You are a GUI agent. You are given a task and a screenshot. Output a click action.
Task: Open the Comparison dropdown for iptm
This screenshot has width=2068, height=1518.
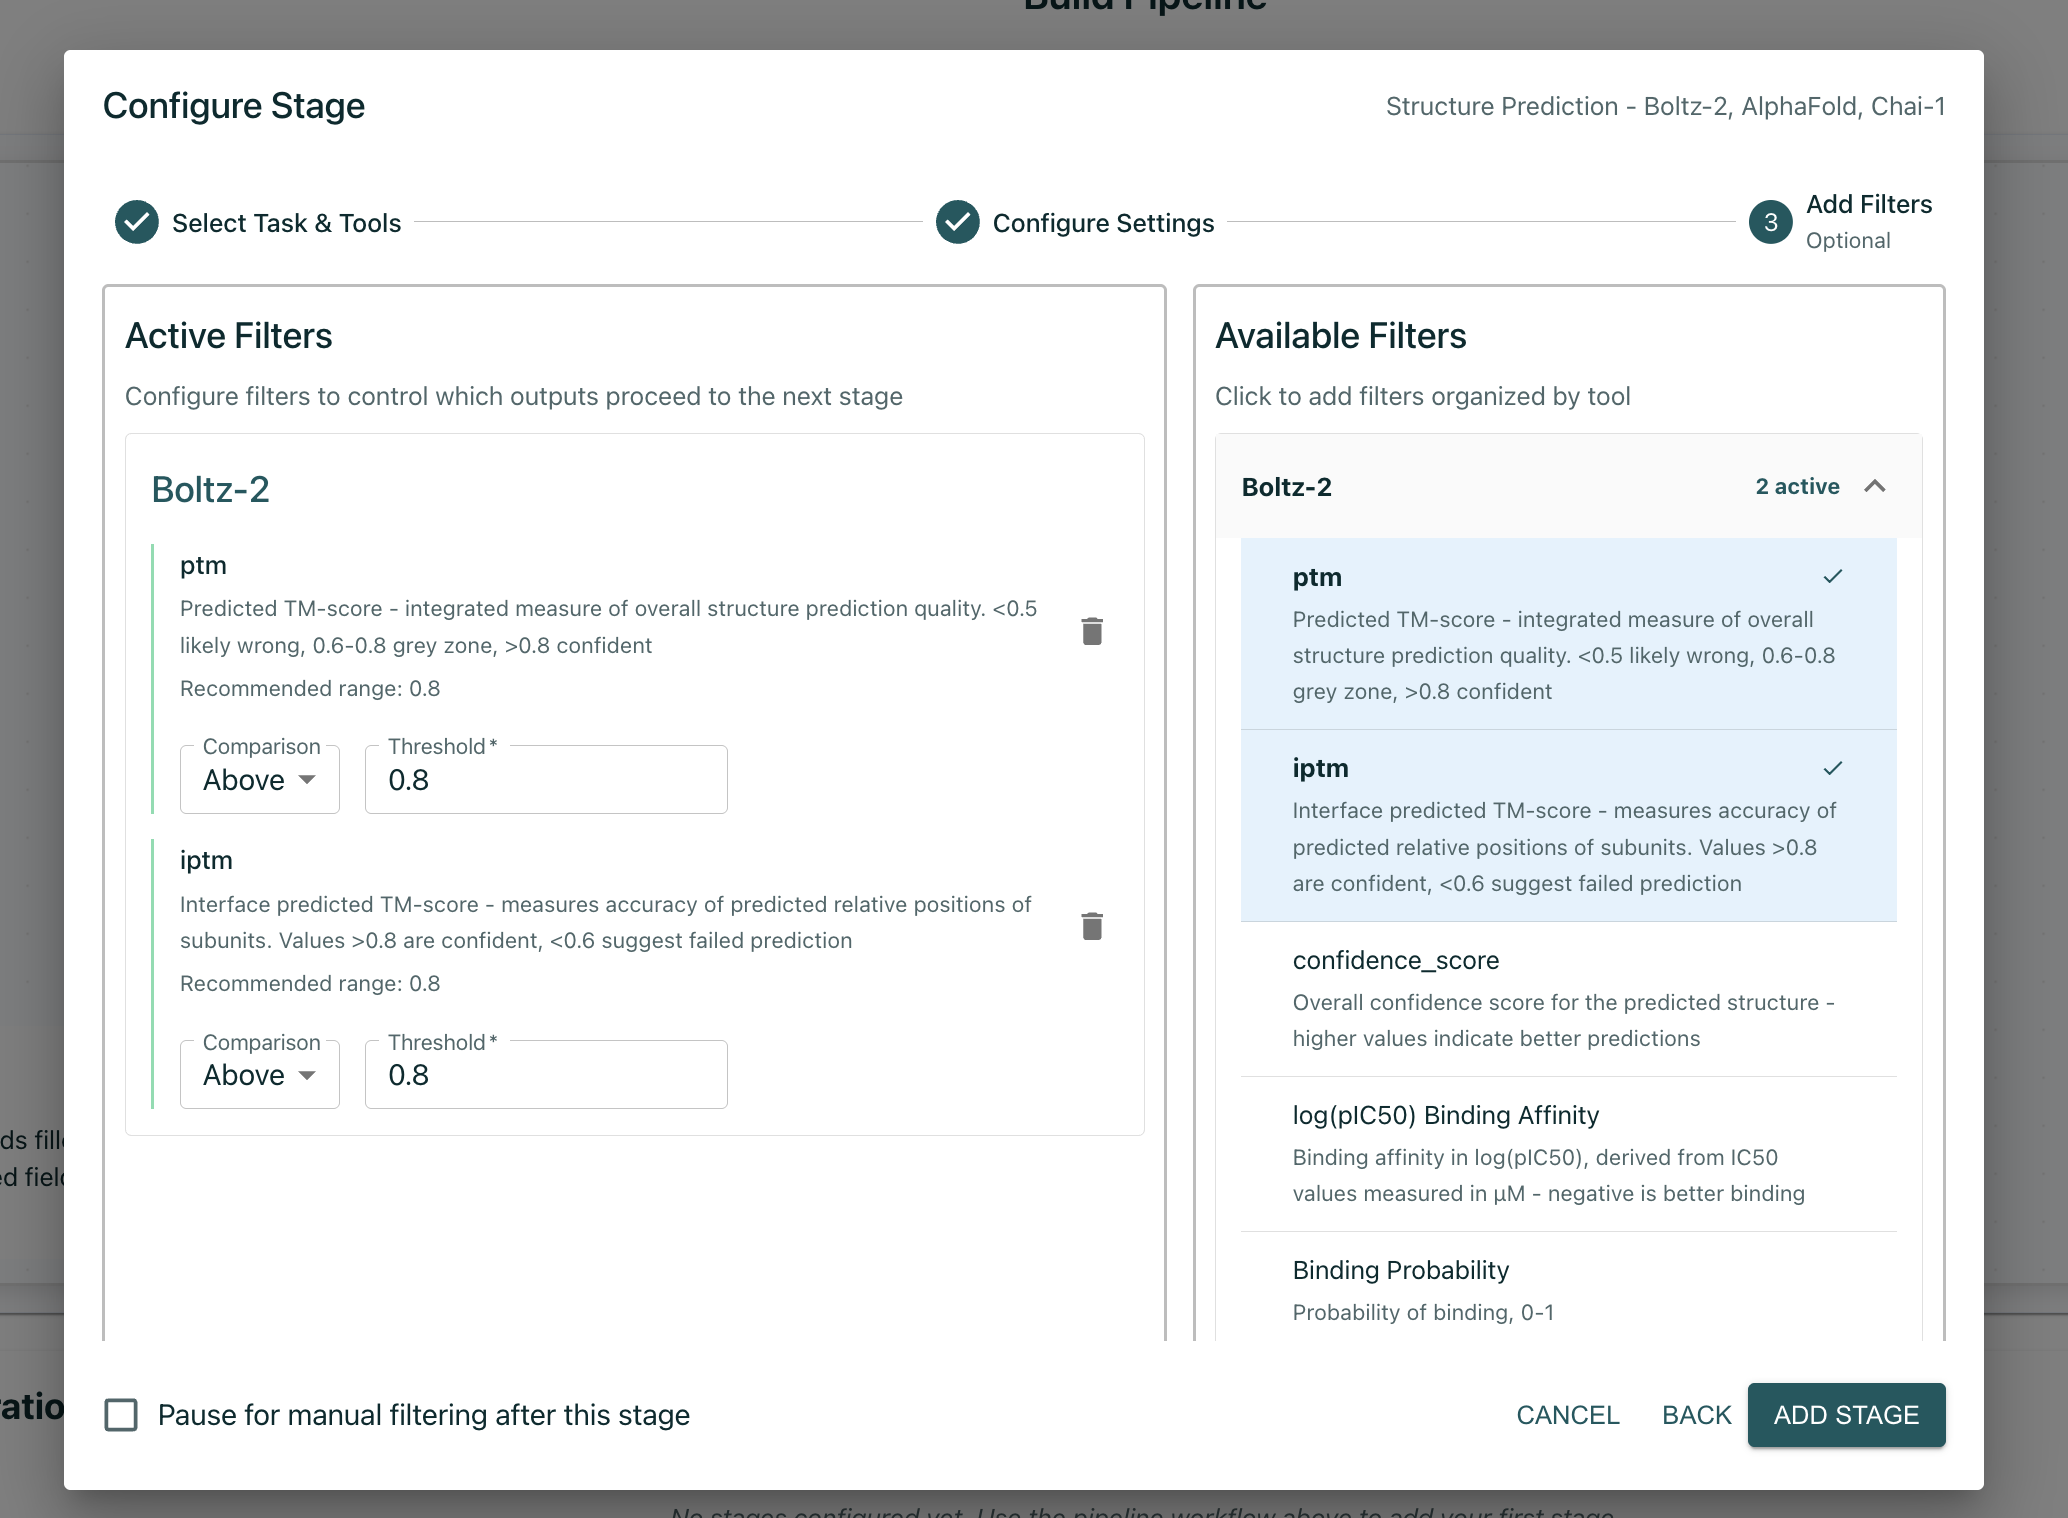click(259, 1074)
